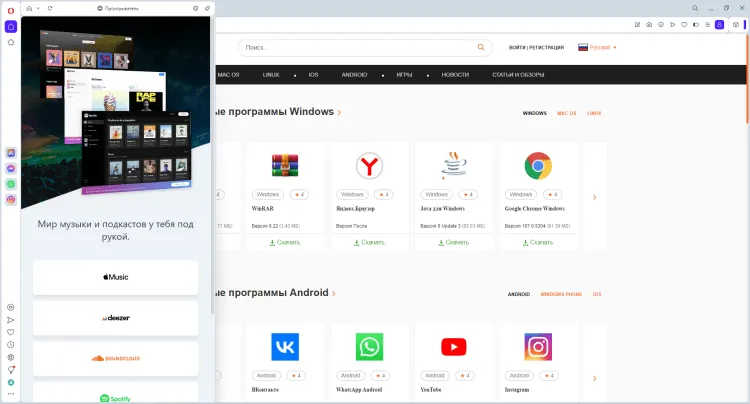Screen dimensions: 750x404
Task: Open Instagram in the Opera sidebar
Action: pyautogui.click(x=11, y=200)
